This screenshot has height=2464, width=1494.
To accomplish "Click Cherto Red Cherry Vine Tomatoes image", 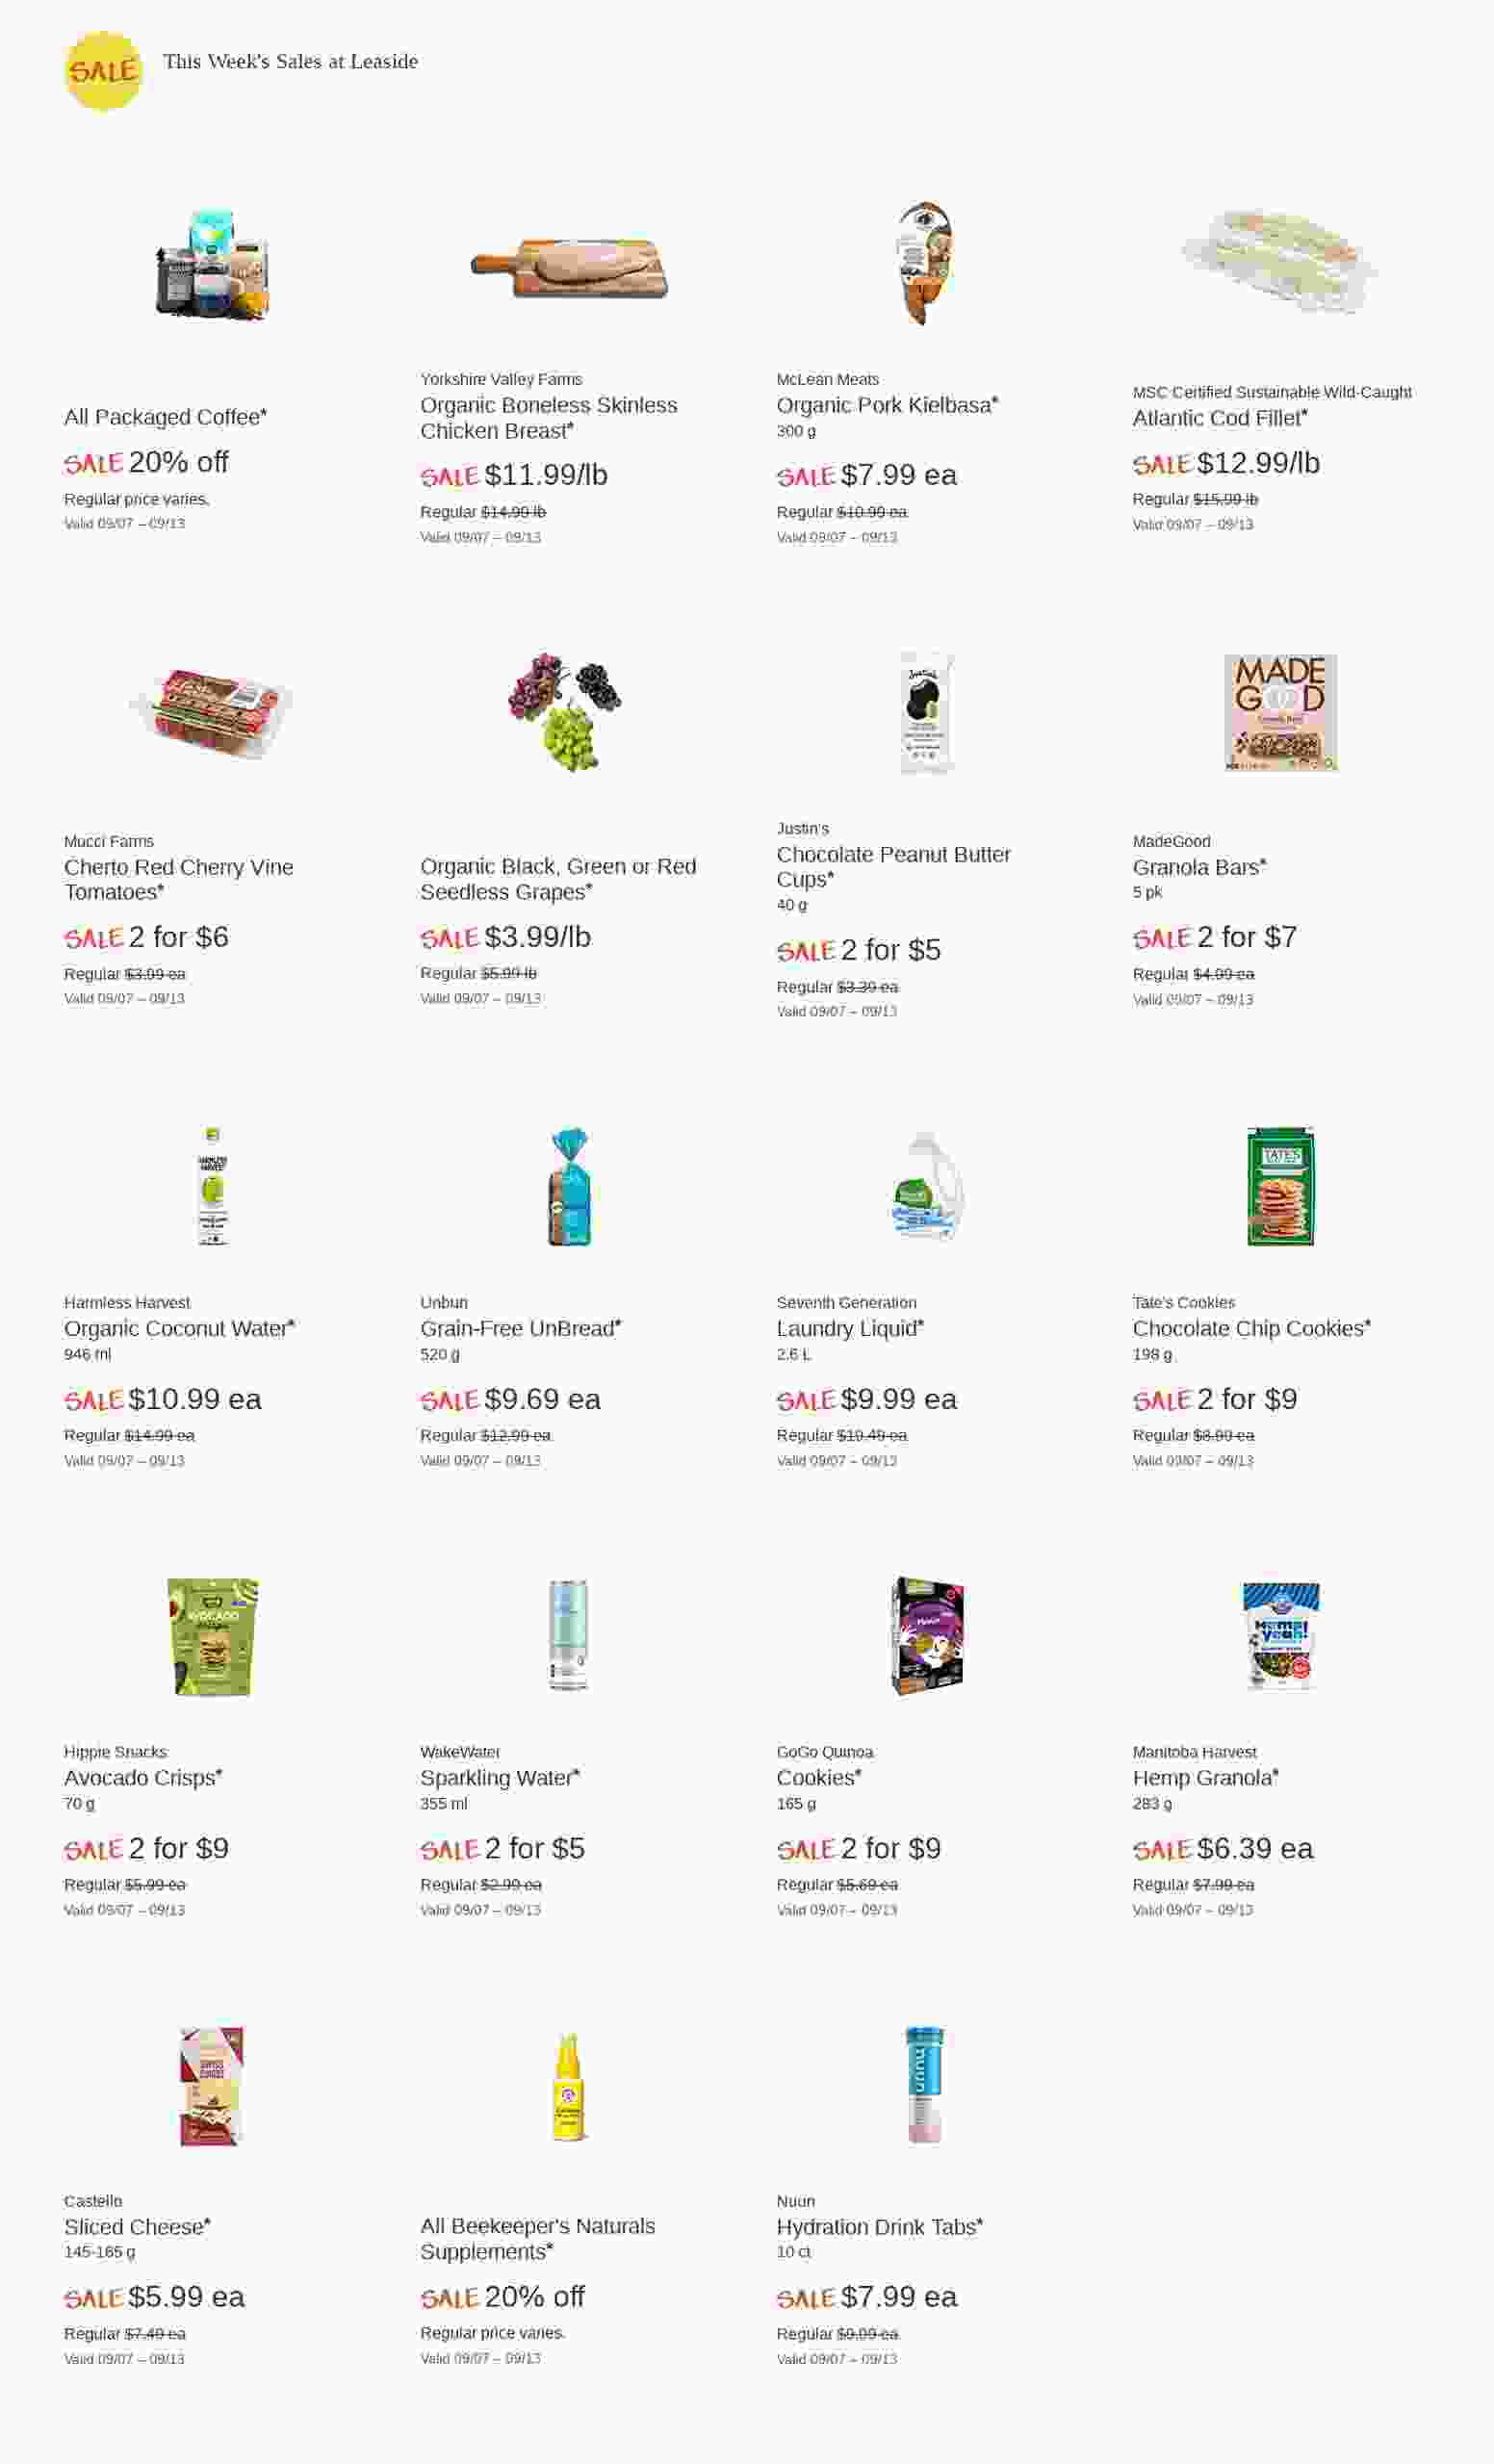I will pyautogui.click(x=212, y=711).
